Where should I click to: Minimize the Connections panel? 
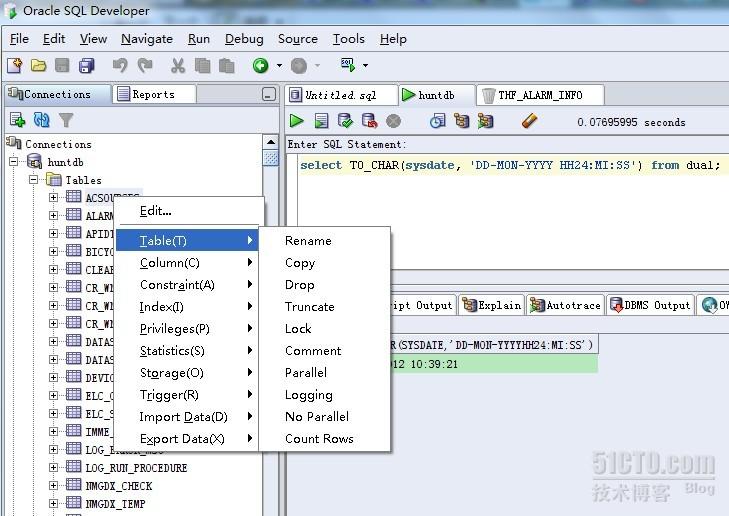pyautogui.click(x=268, y=94)
